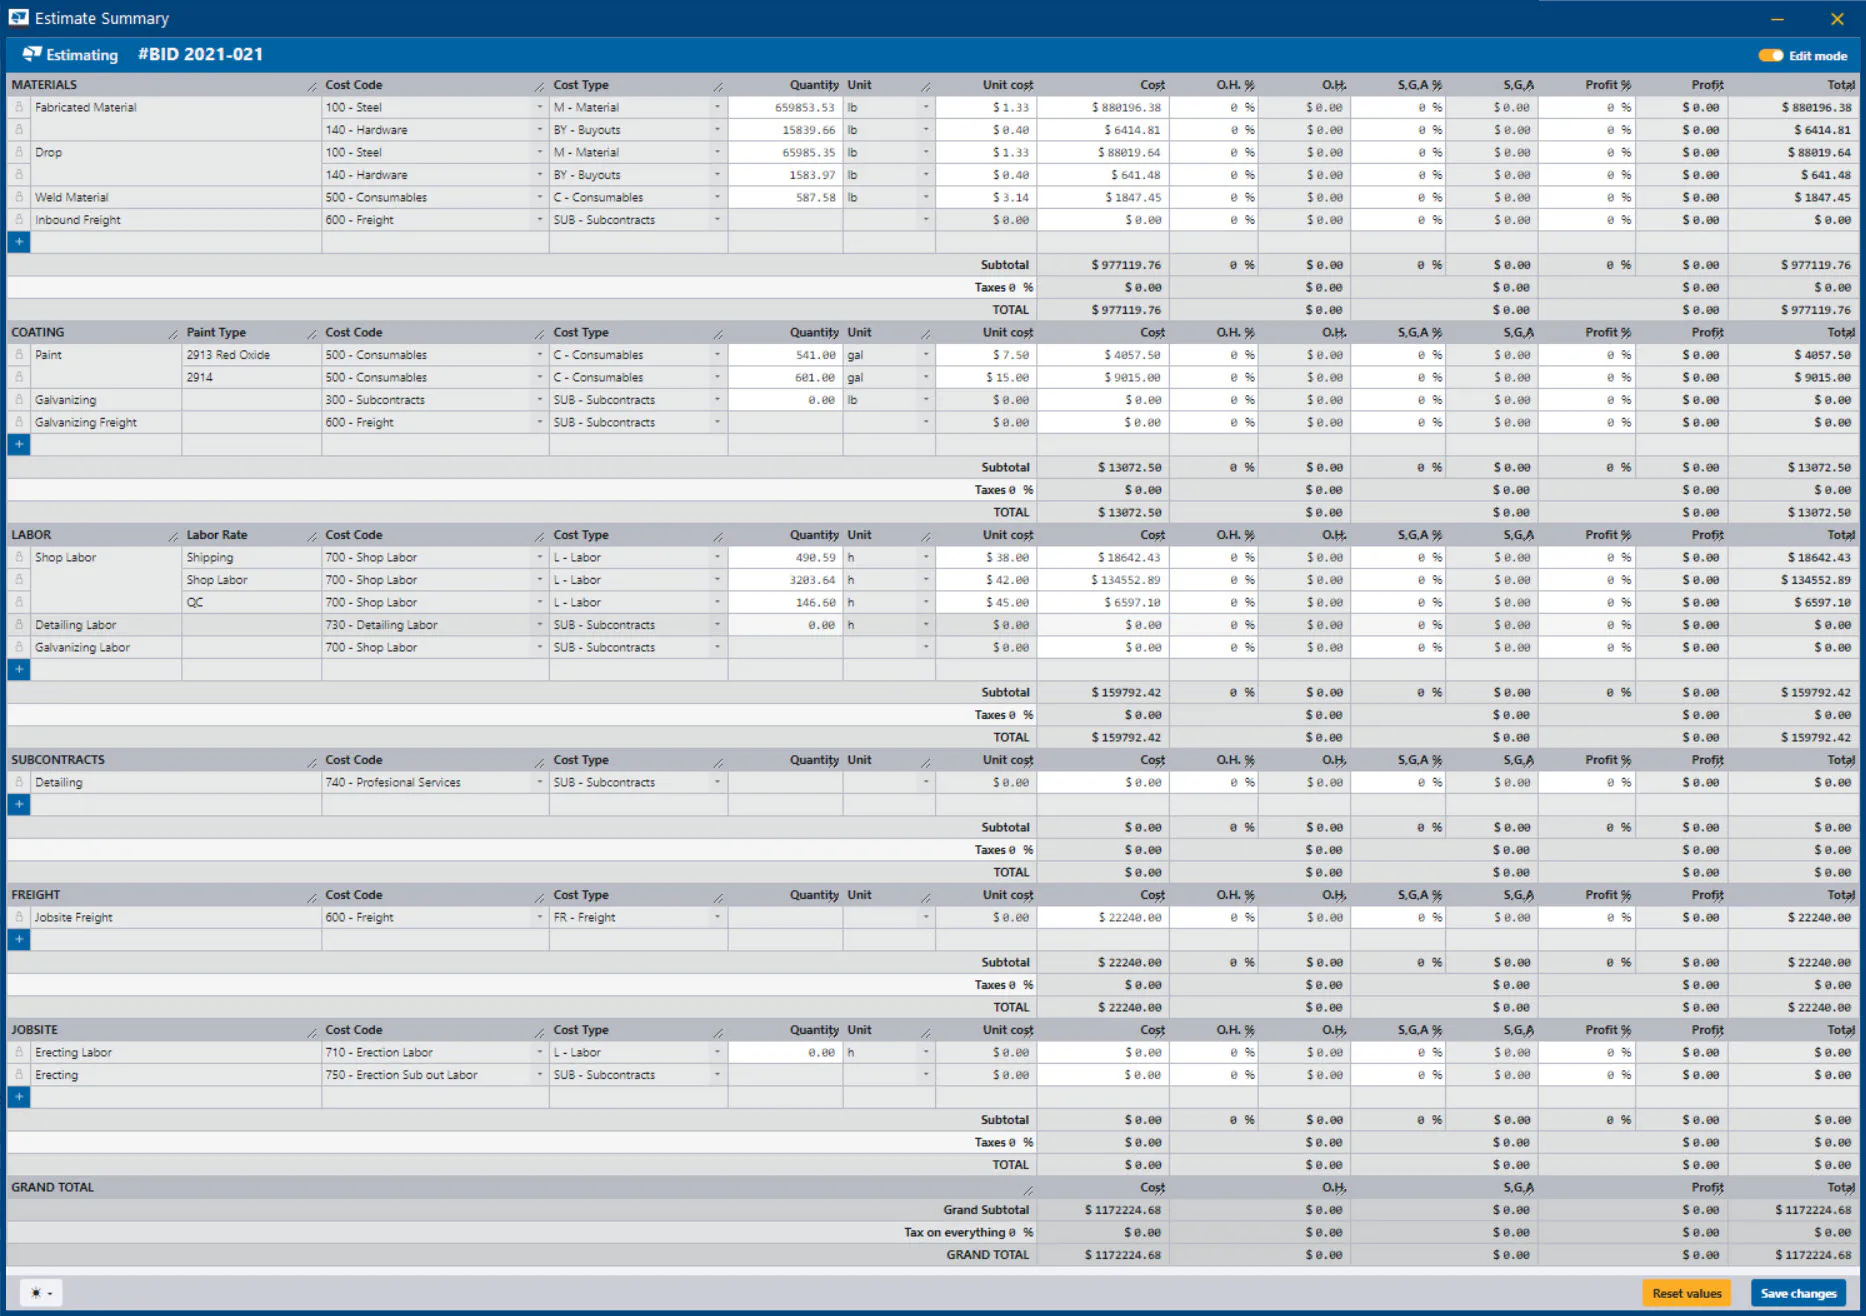The width and height of the screenshot is (1866, 1316).
Task: Click the 2913 Red Oxide paint type cell
Action: (251, 354)
